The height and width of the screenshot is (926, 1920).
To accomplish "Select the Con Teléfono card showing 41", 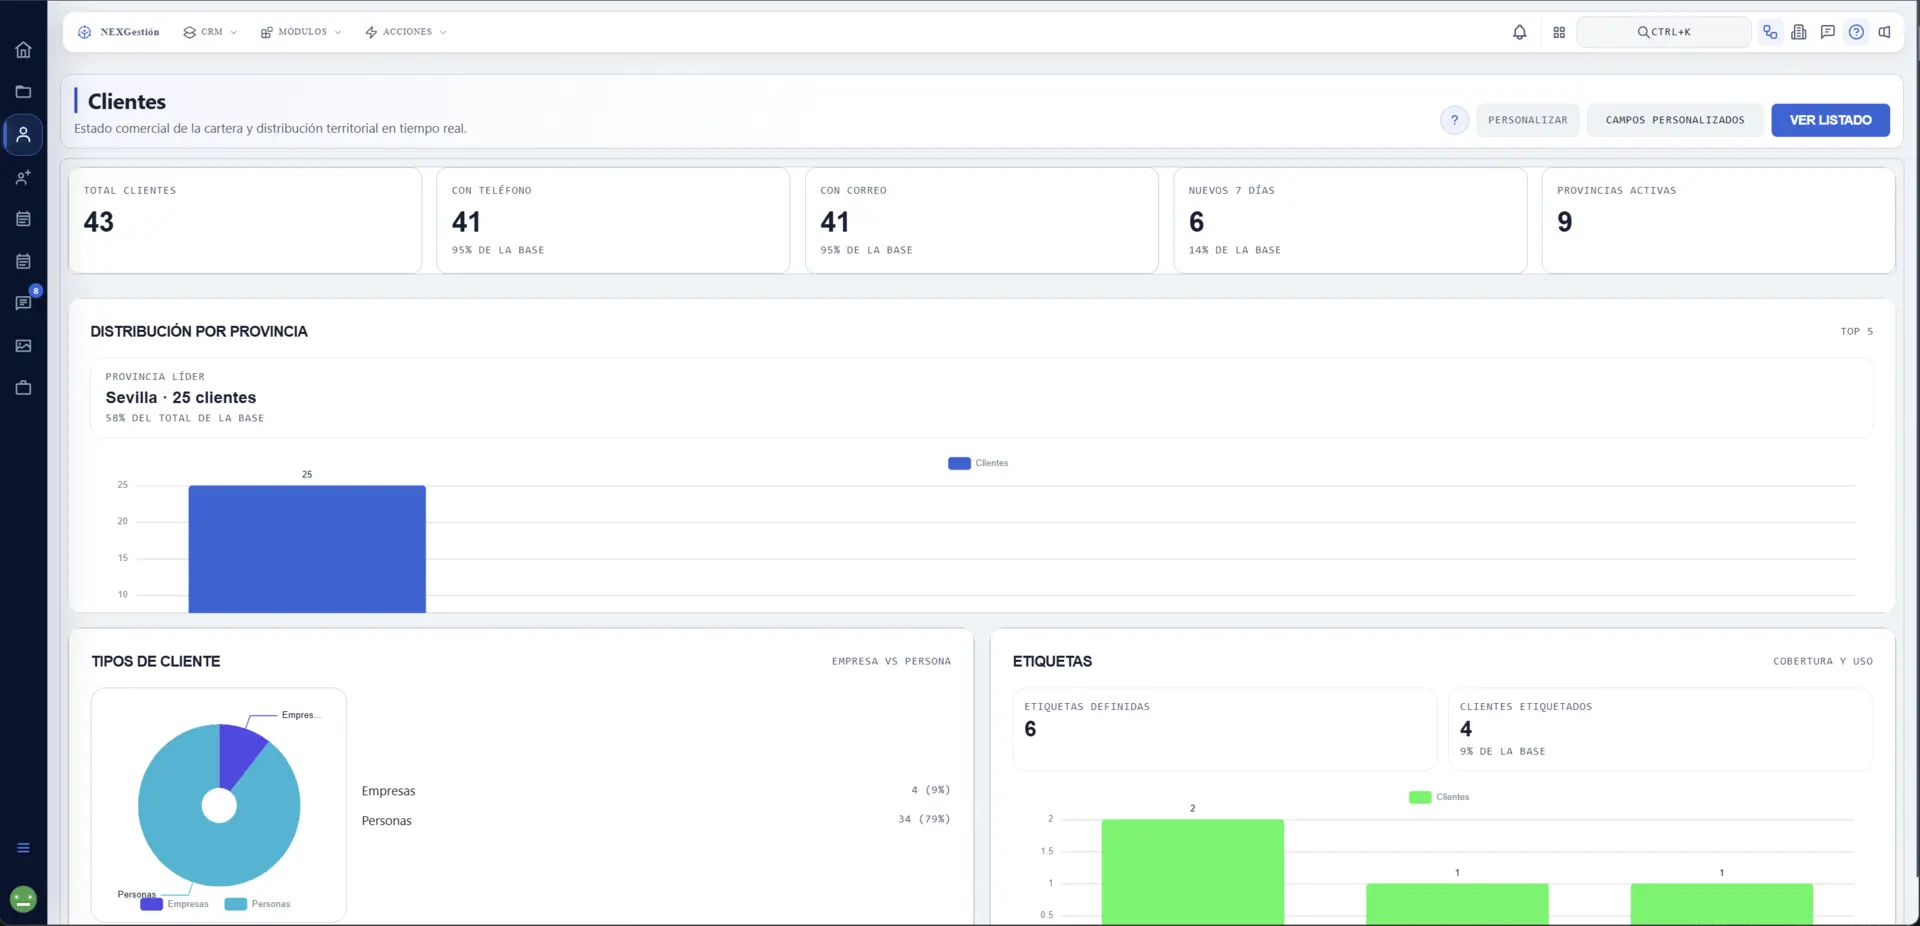I will 613,220.
